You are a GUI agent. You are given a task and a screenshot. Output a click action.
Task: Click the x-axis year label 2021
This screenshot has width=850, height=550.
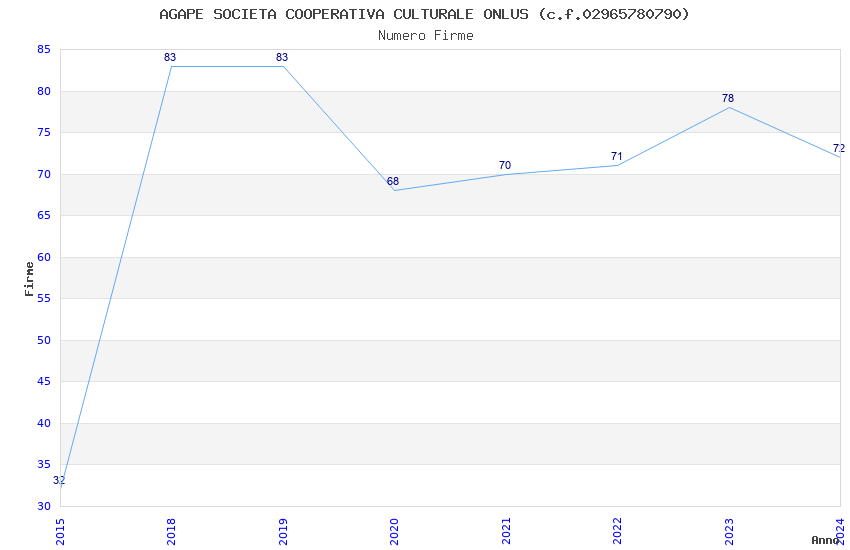tap(506, 532)
